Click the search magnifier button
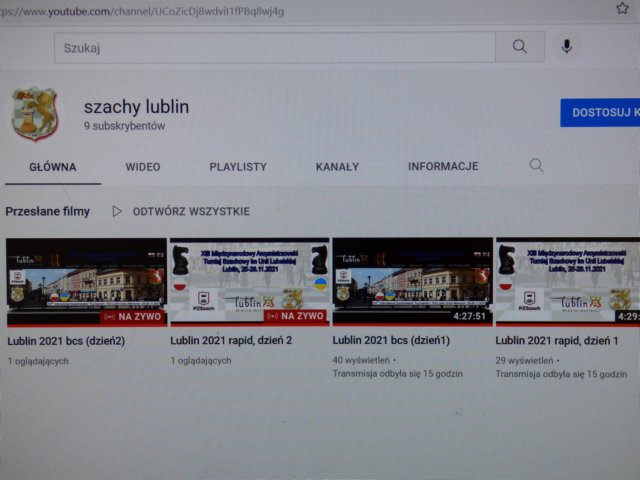640x480 pixels. (x=520, y=47)
